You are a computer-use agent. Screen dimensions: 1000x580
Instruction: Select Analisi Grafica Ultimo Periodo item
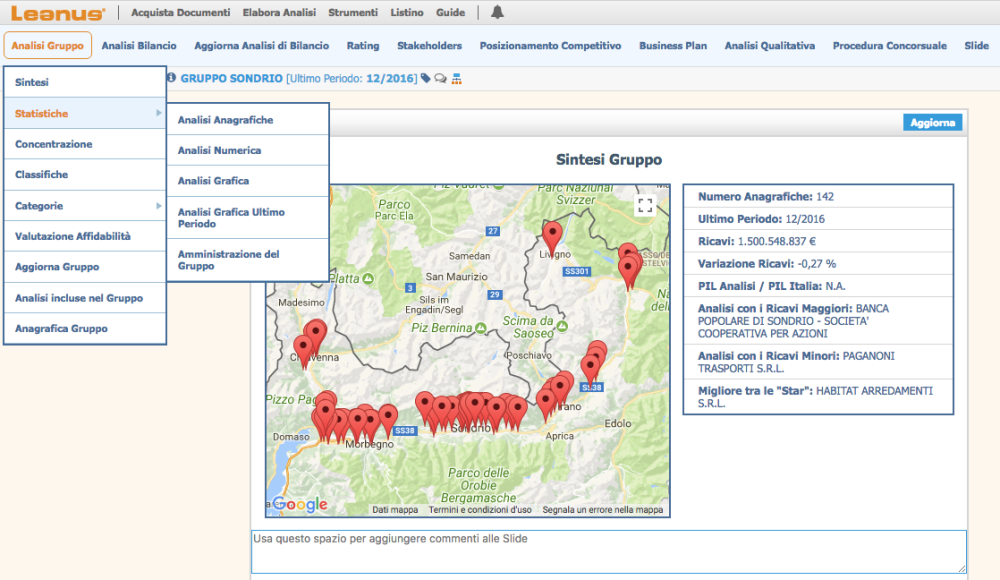click(248, 218)
